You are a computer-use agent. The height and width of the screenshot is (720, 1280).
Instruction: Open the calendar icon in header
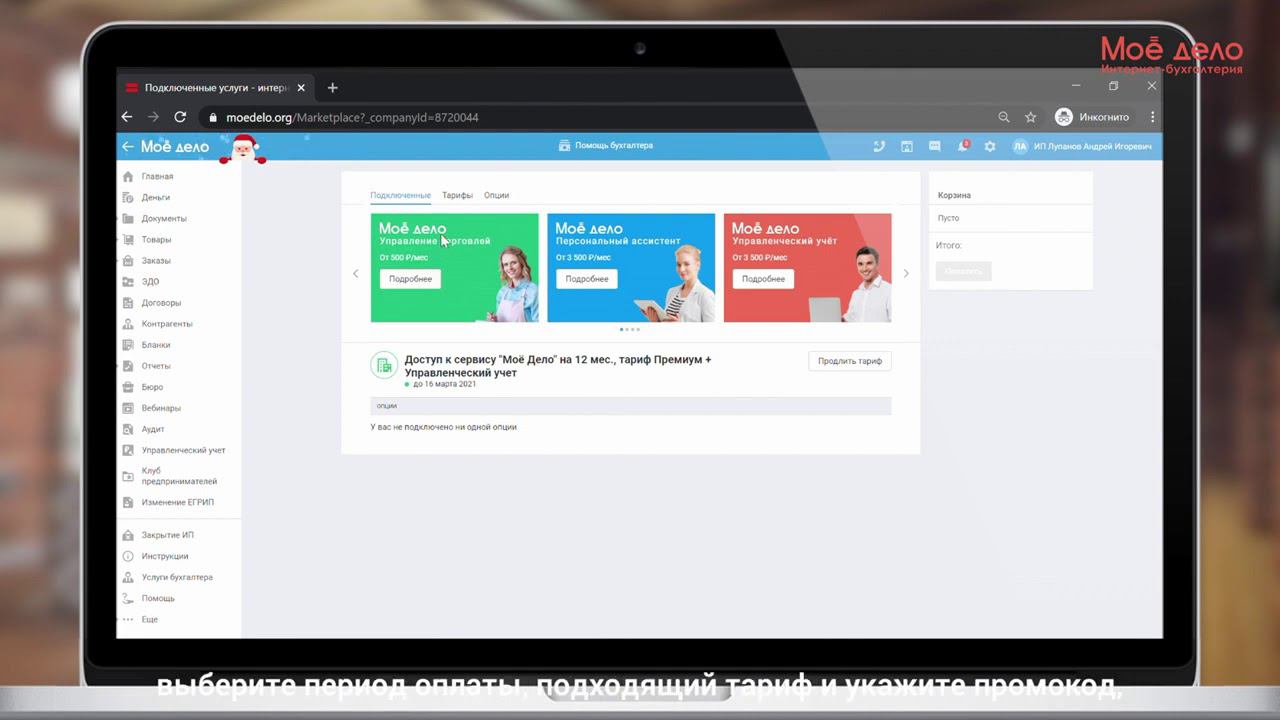point(907,146)
